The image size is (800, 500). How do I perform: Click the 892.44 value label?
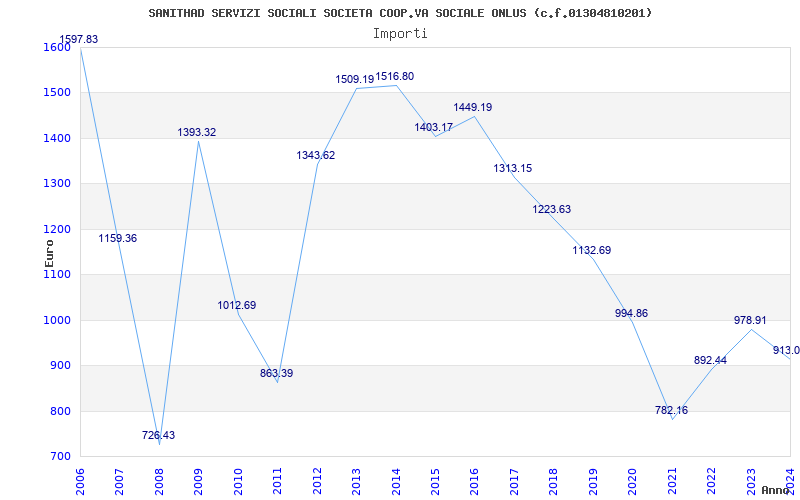[710, 360]
